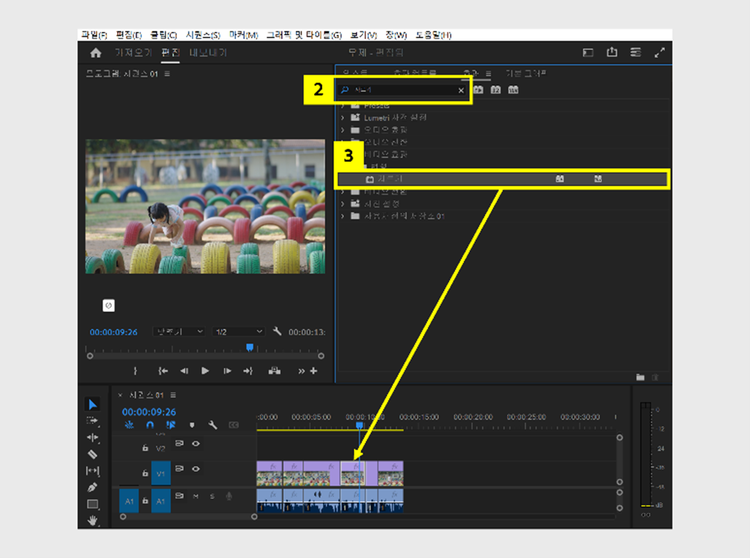Screen dimensions: 750x558
Task: Expand Lumetri presets folder
Action: tap(342, 117)
